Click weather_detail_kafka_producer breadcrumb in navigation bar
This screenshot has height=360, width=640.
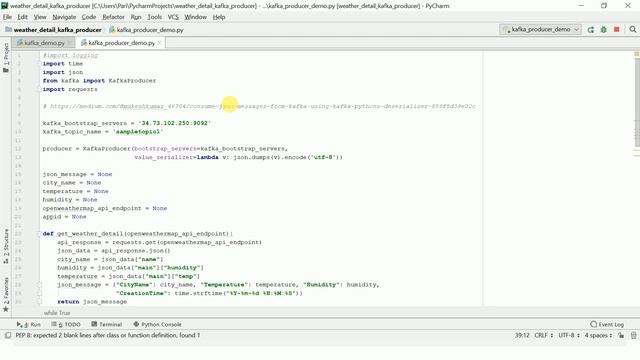click(x=53, y=30)
